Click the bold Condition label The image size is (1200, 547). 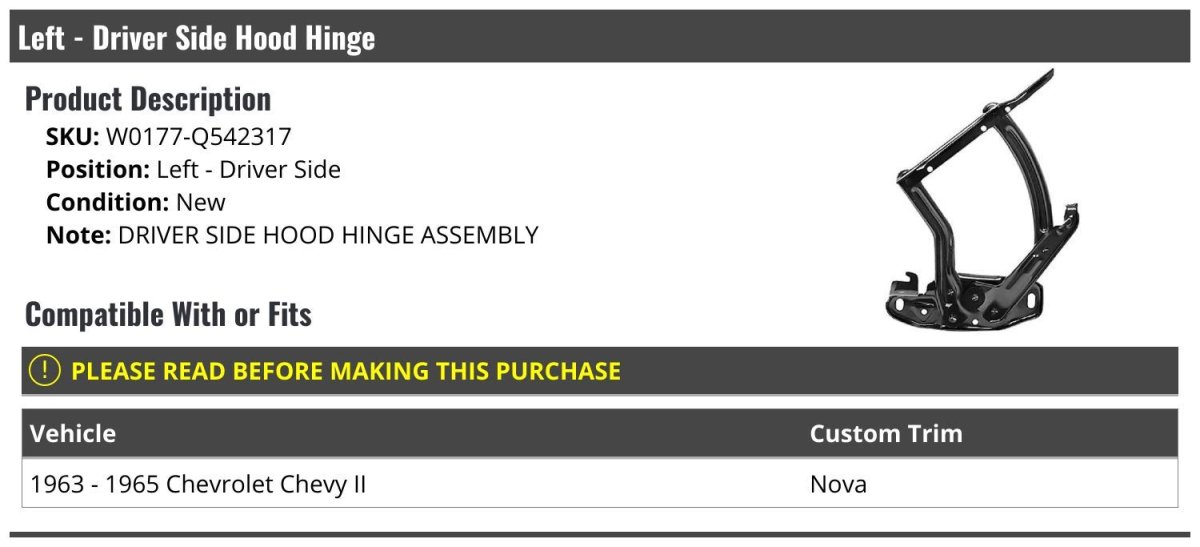(x=107, y=203)
